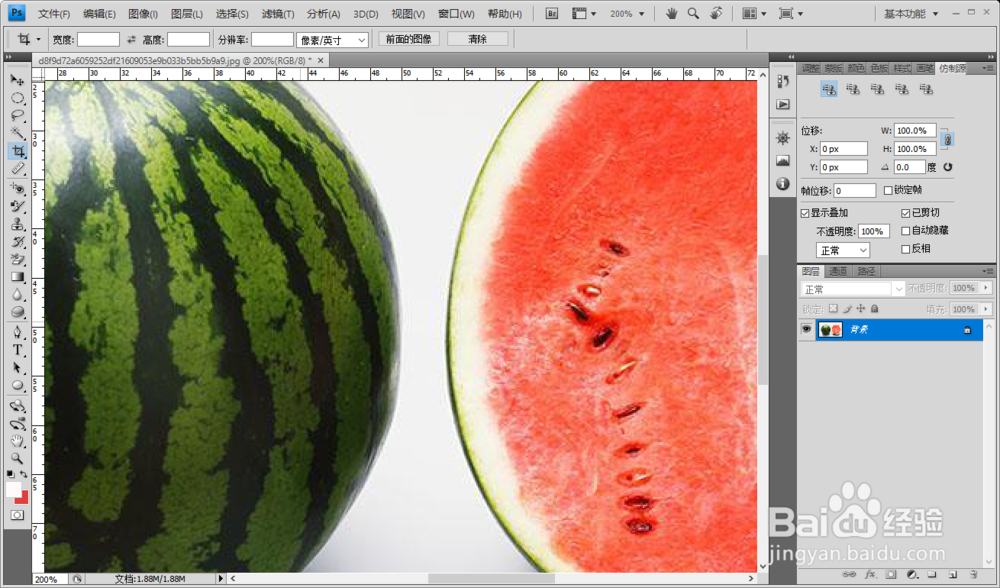Click the 前面的图像 button
This screenshot has height=588, width=1000.
[409, 39]
